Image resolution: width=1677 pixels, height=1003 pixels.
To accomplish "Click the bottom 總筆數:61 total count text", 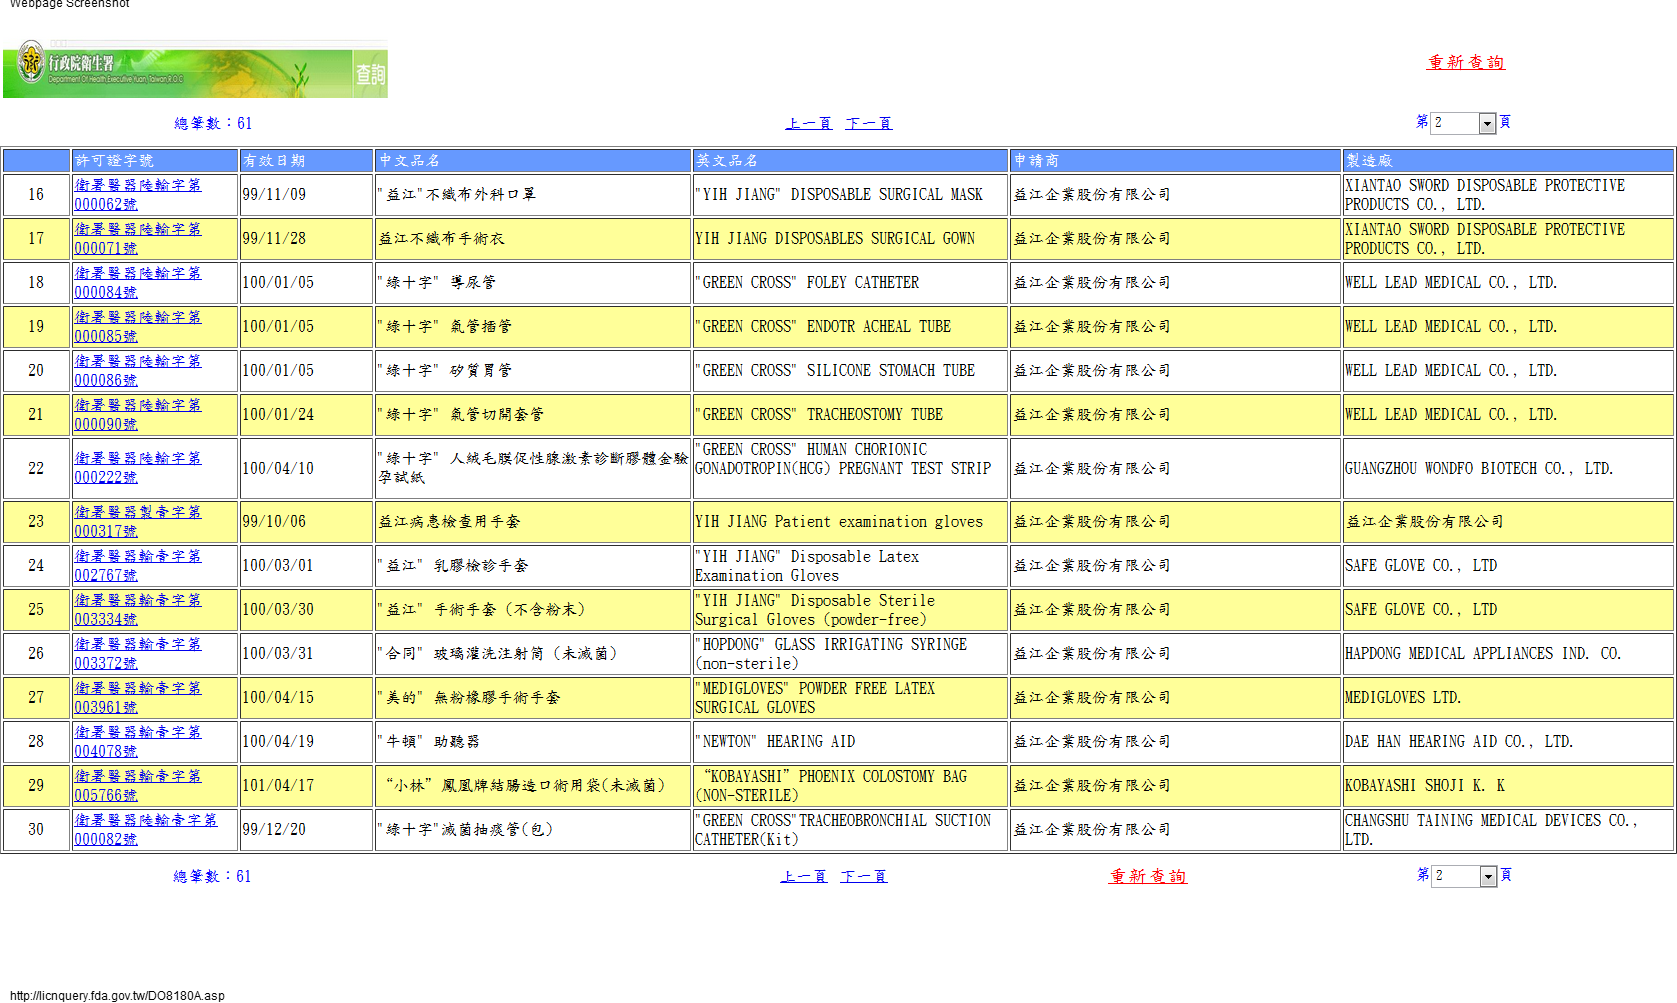I will tap(212, 876).
